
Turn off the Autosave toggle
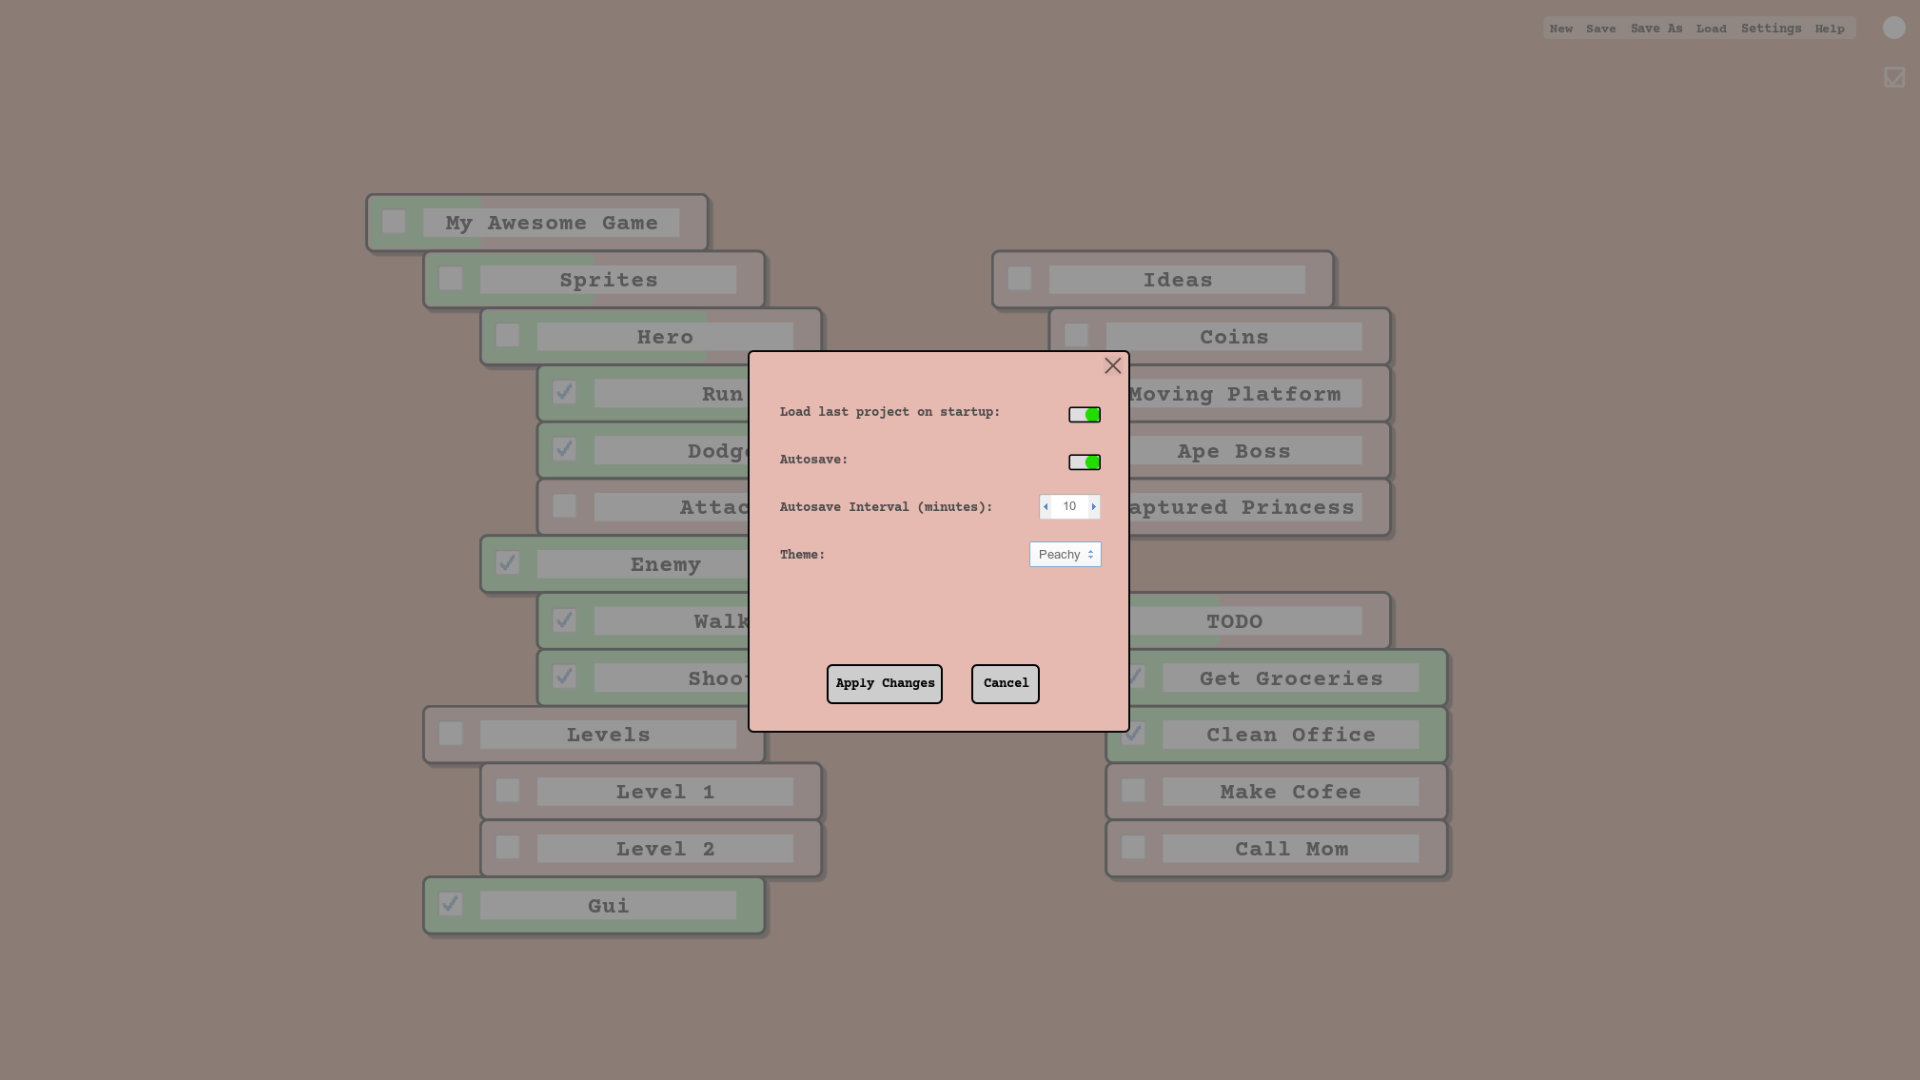1084,462
